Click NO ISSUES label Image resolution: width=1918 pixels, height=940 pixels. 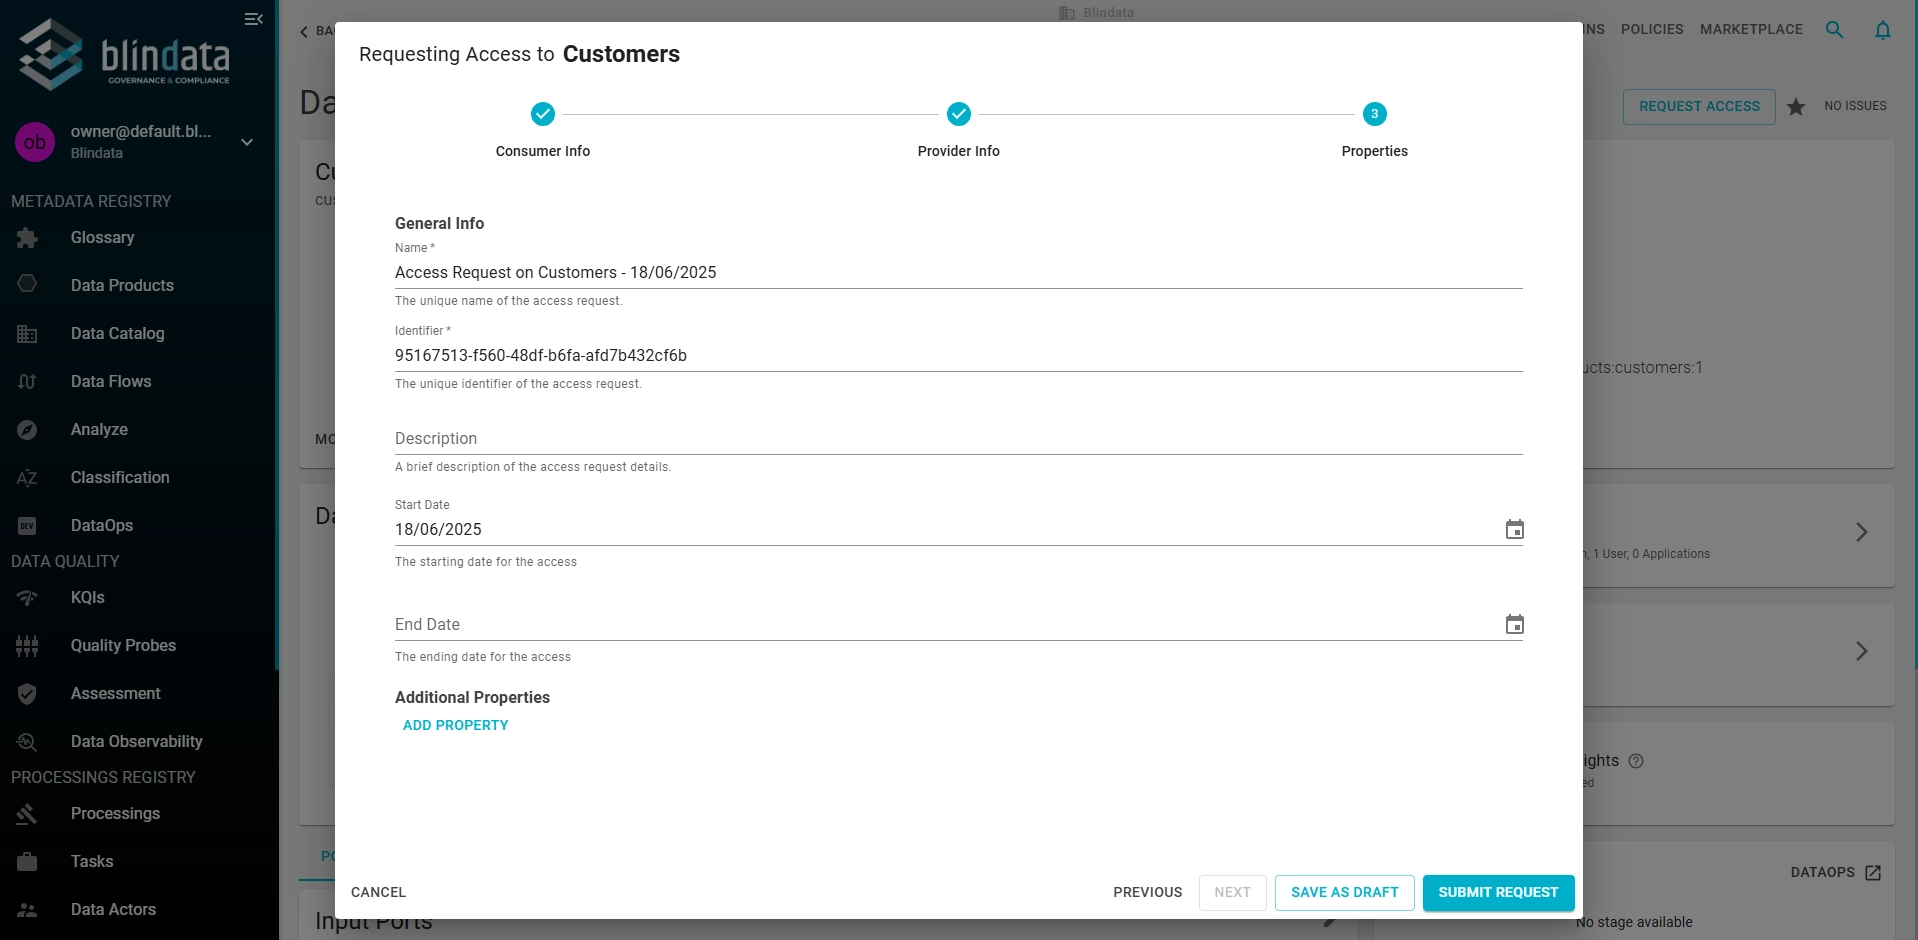point(1855,106)
